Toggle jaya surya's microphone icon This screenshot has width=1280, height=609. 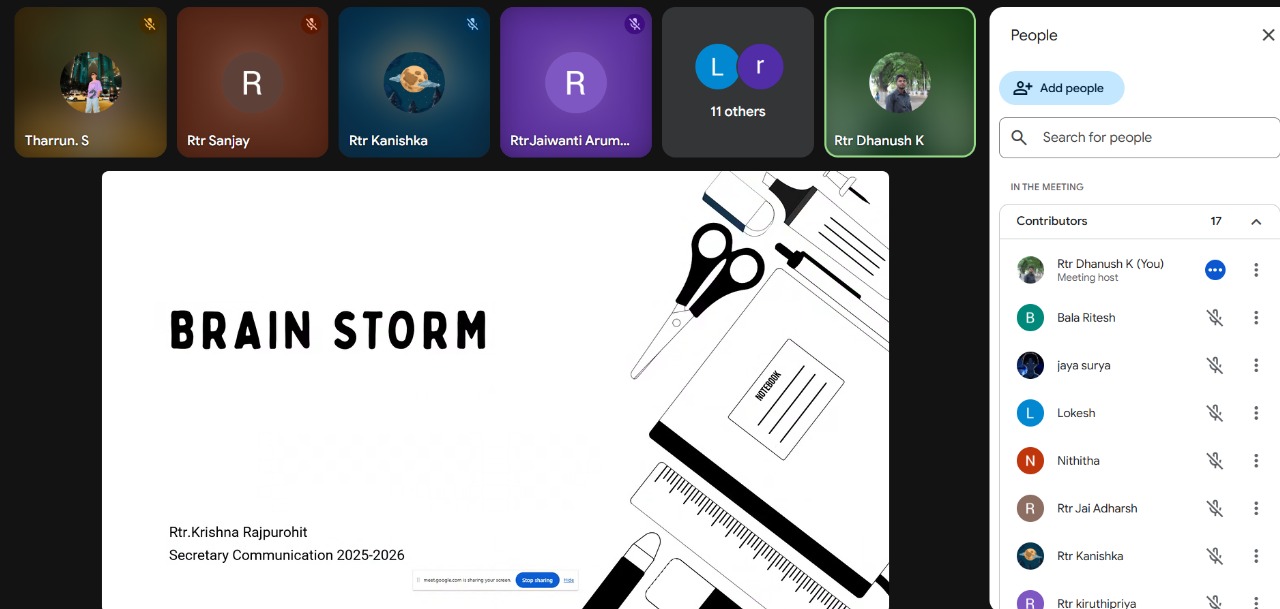pyautogui.click(x=1215, y=366)
